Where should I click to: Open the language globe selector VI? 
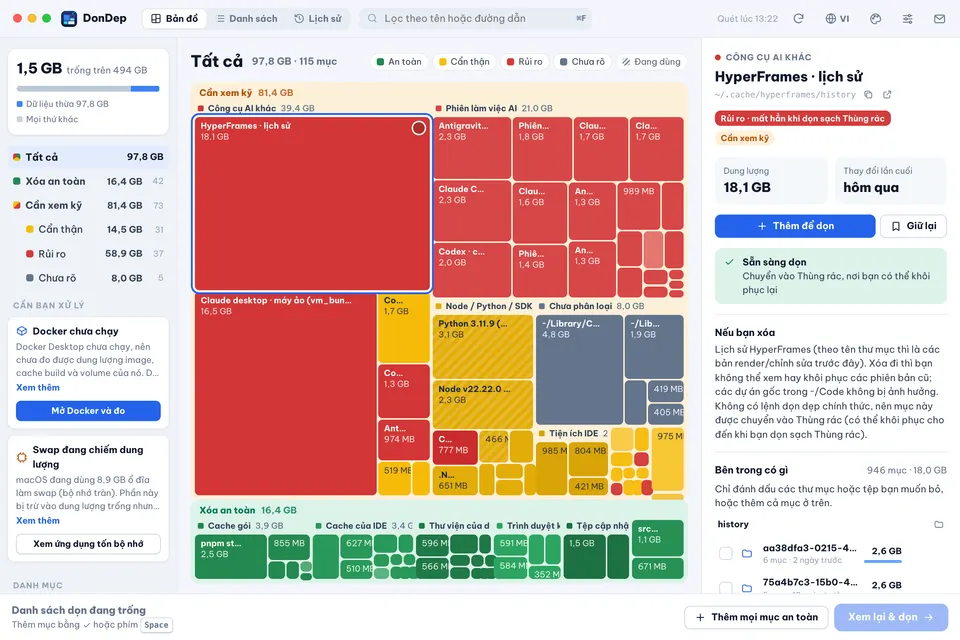pos(837,18)
